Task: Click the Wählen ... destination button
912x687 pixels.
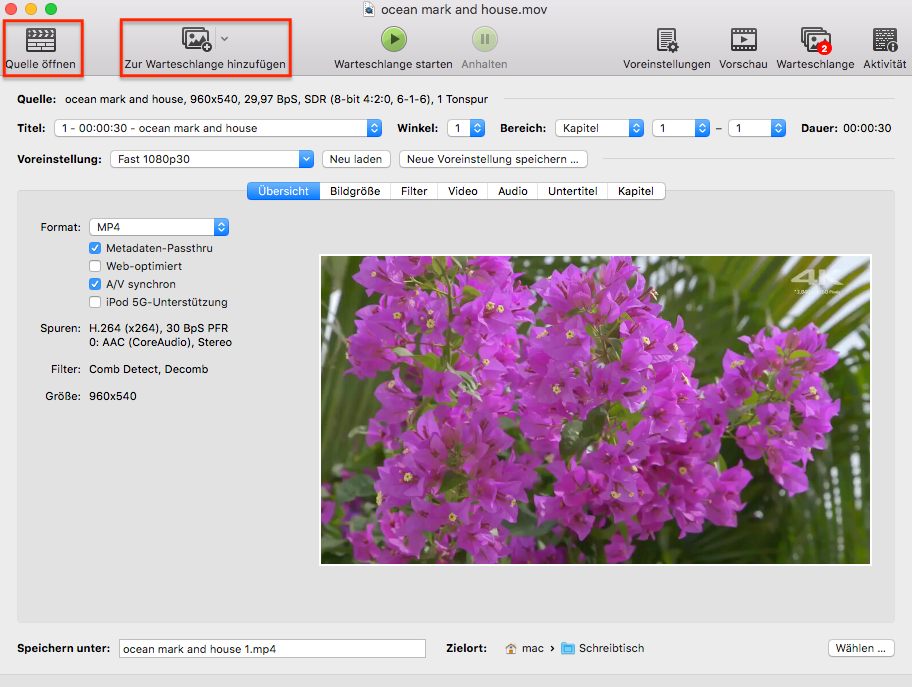Action: [860, 648]
